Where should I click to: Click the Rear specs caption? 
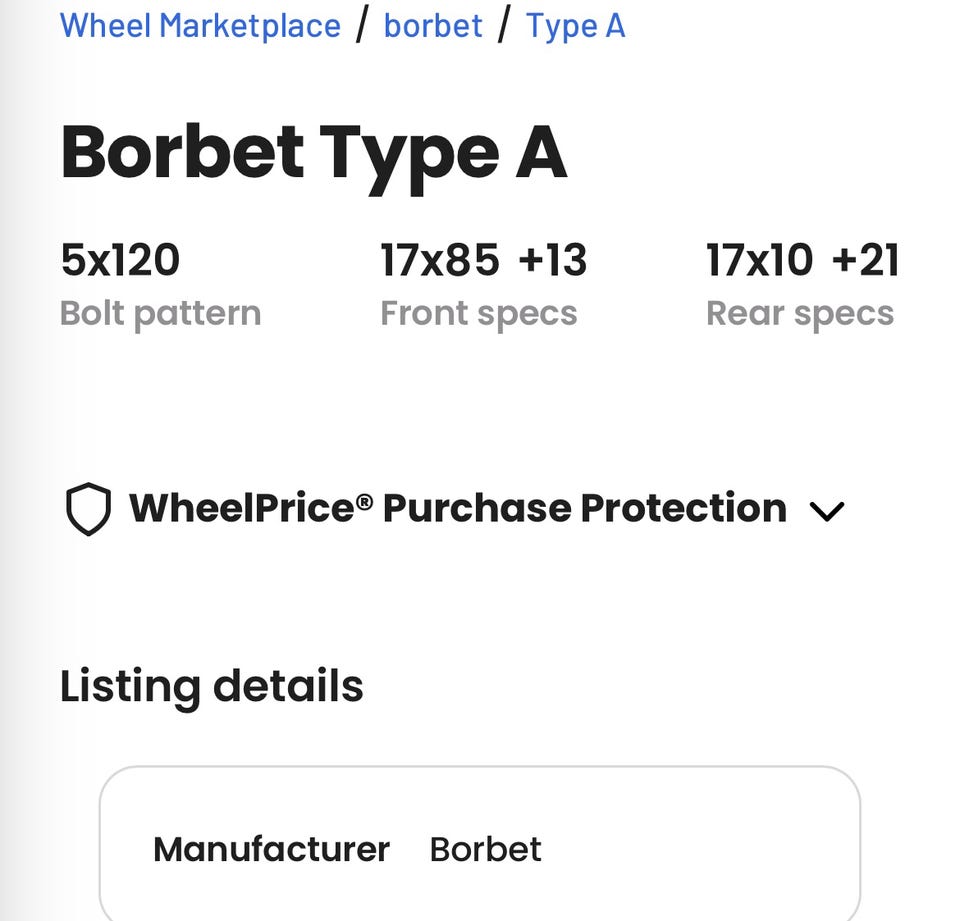pos(799,313)
